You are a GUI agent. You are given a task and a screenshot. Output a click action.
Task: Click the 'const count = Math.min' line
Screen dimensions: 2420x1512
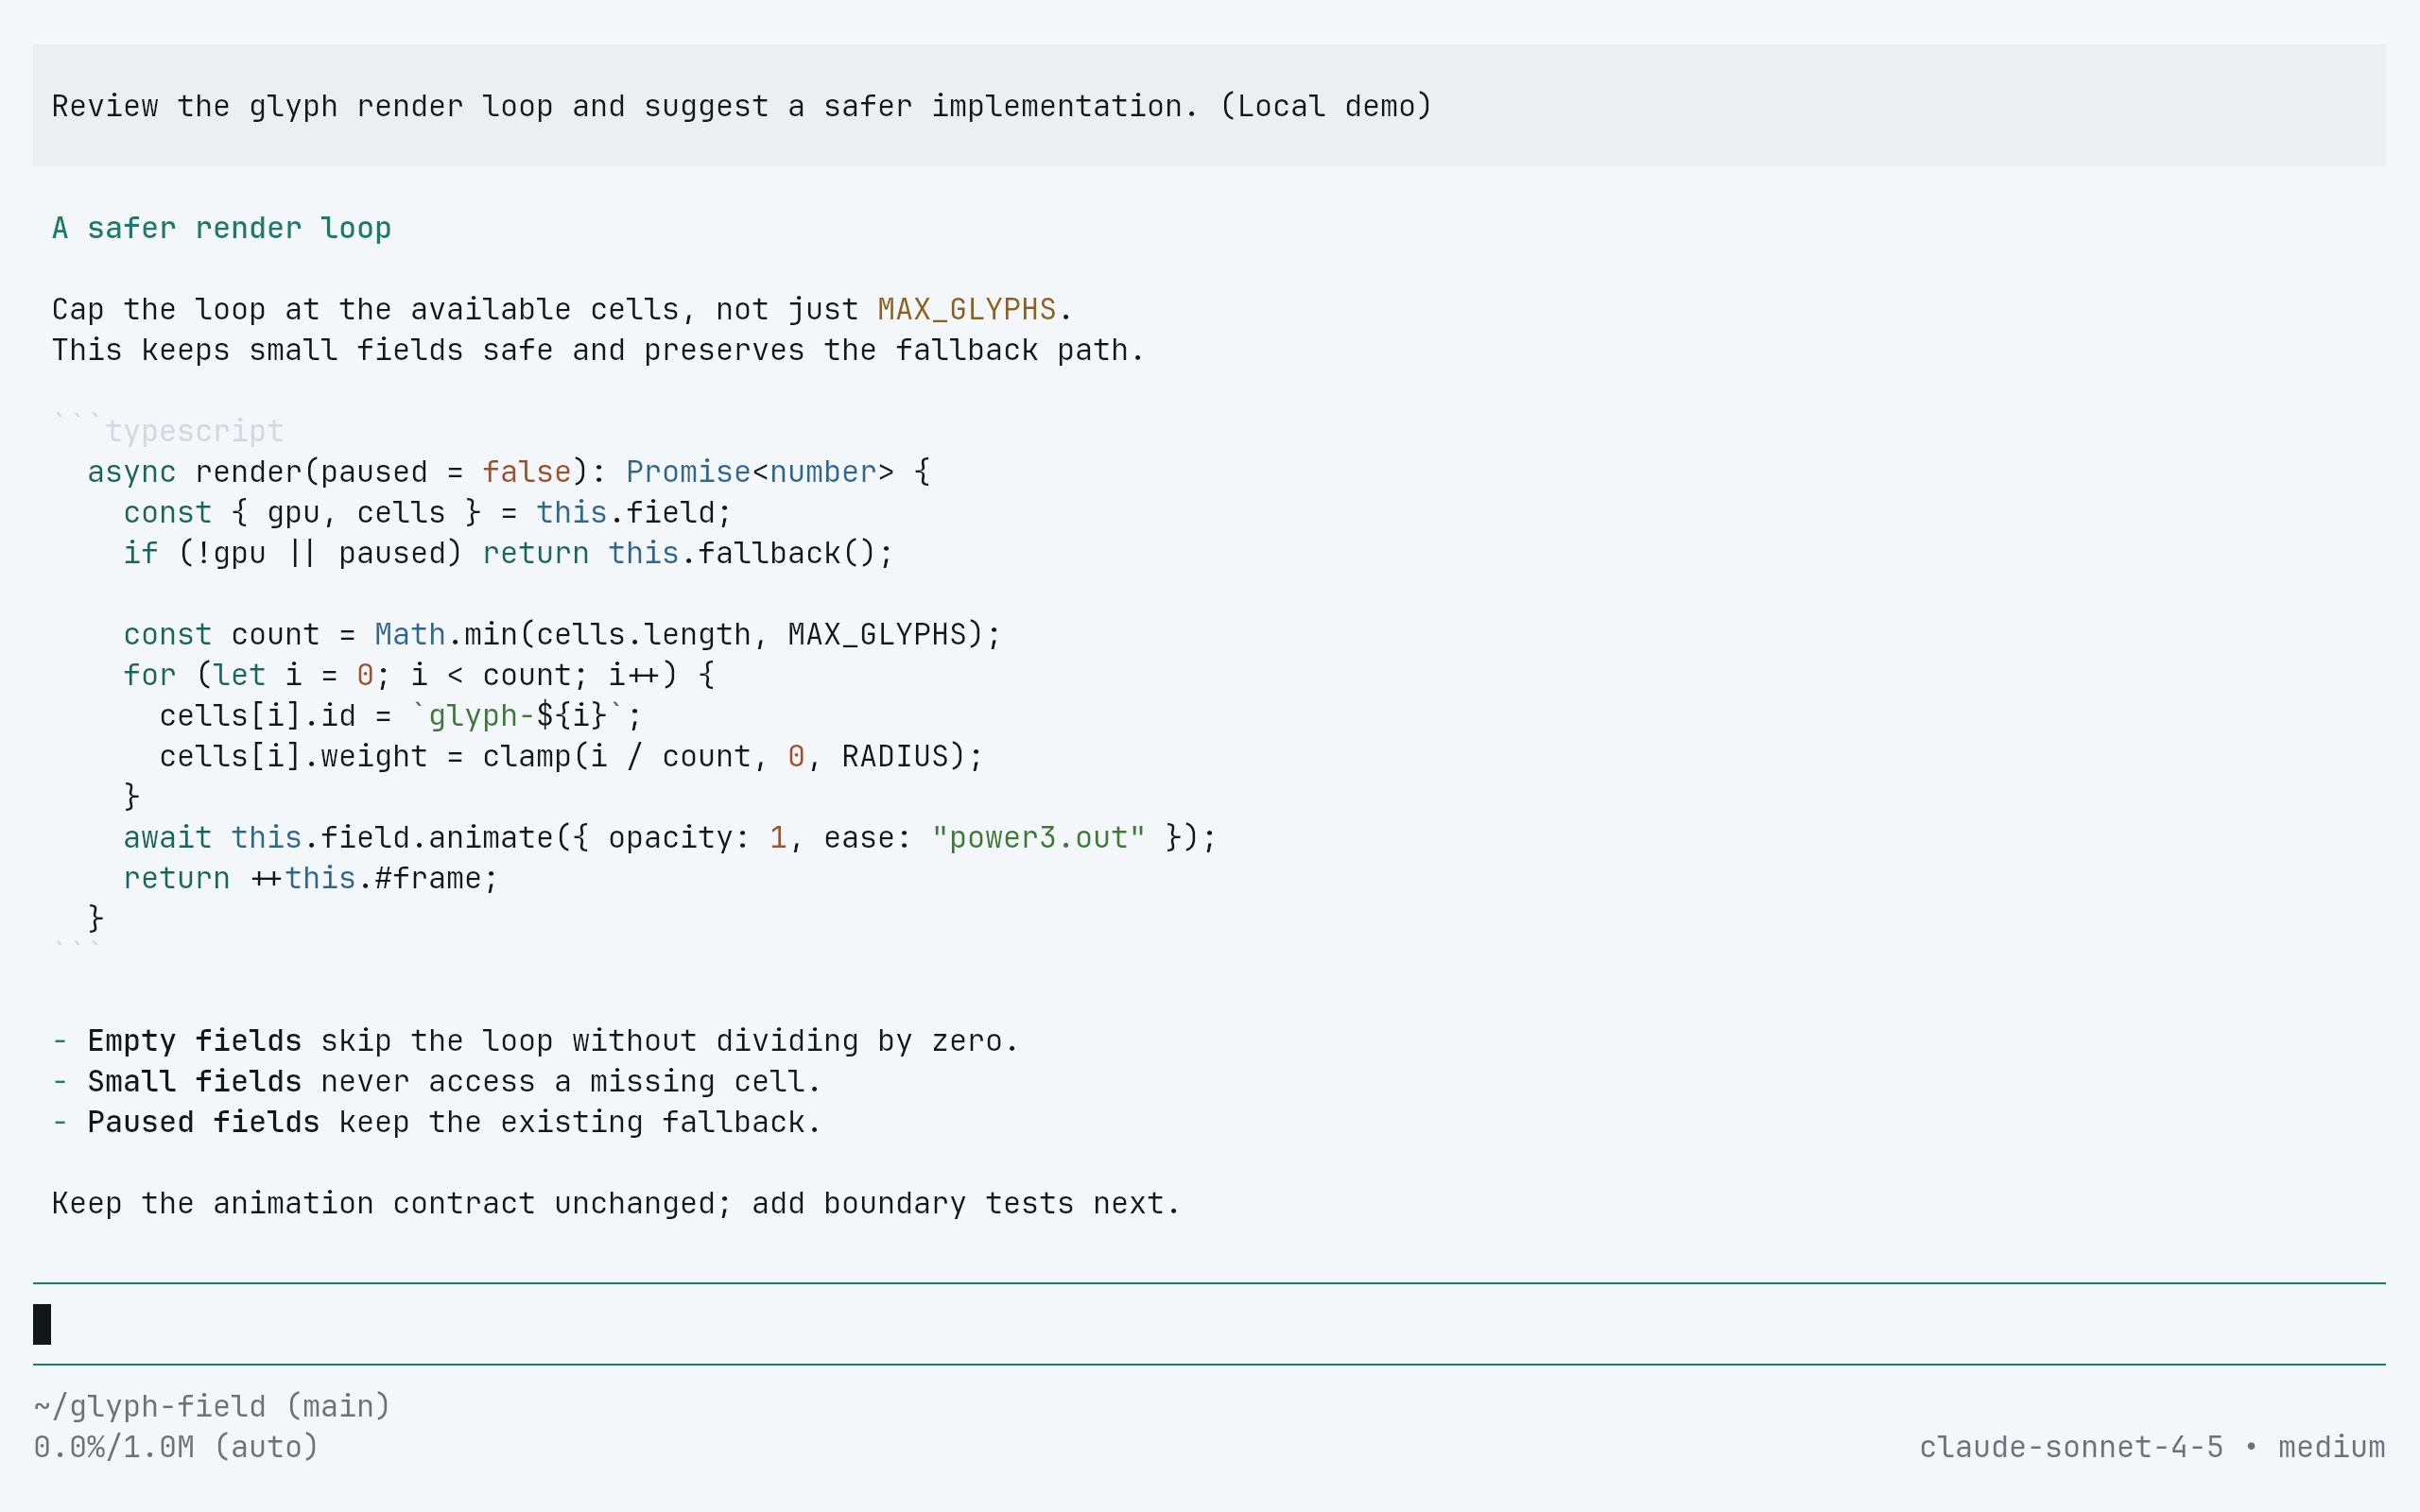(562, 634)
